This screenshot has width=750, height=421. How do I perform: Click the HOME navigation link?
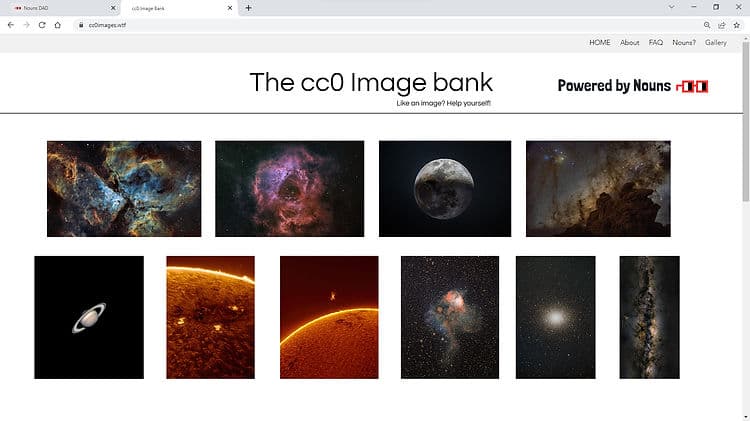(x=599, y=43)
